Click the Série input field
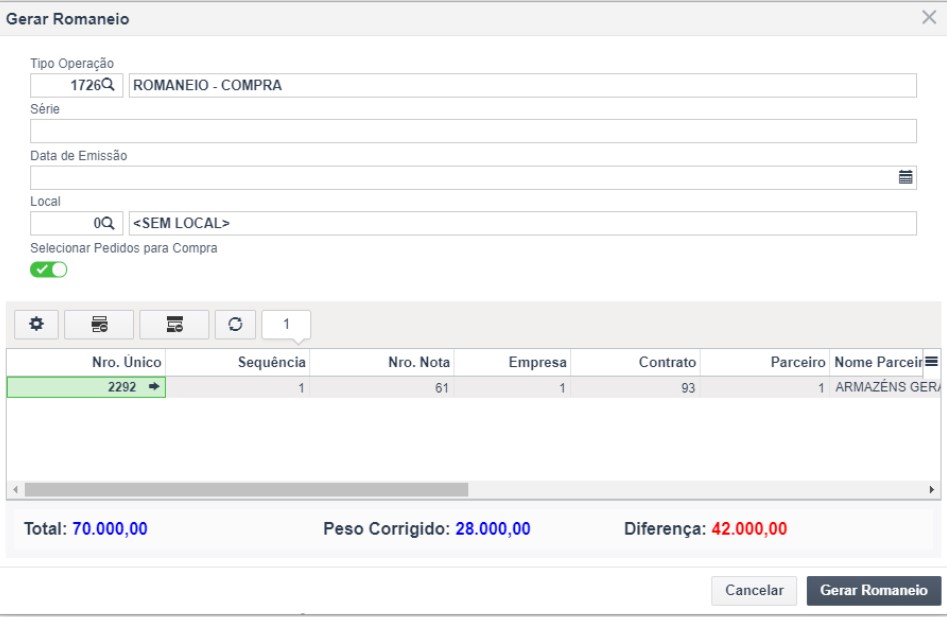 coord(474,131)
